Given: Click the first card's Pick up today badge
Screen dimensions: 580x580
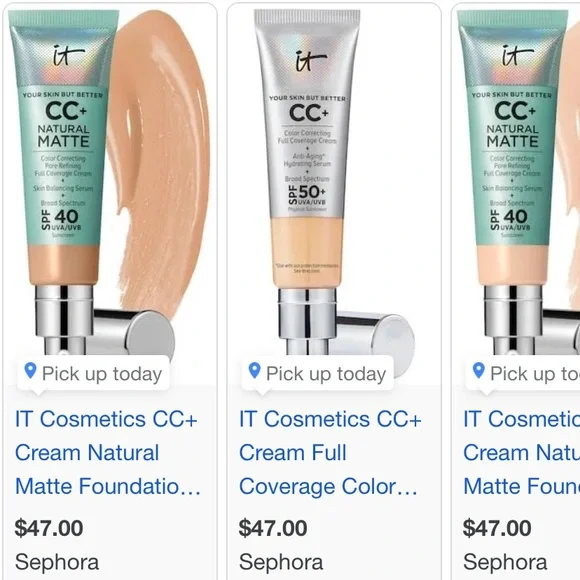Looking at the screenshot, I should [x=94, y=373].
